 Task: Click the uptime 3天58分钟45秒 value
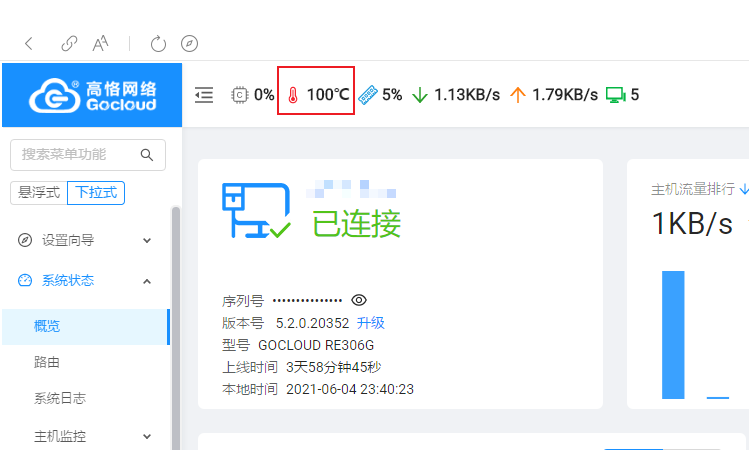pos(333,367)
